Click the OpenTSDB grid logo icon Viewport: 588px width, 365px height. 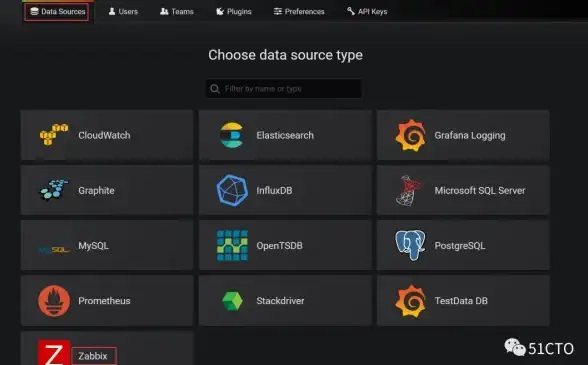tap(232, 245)
